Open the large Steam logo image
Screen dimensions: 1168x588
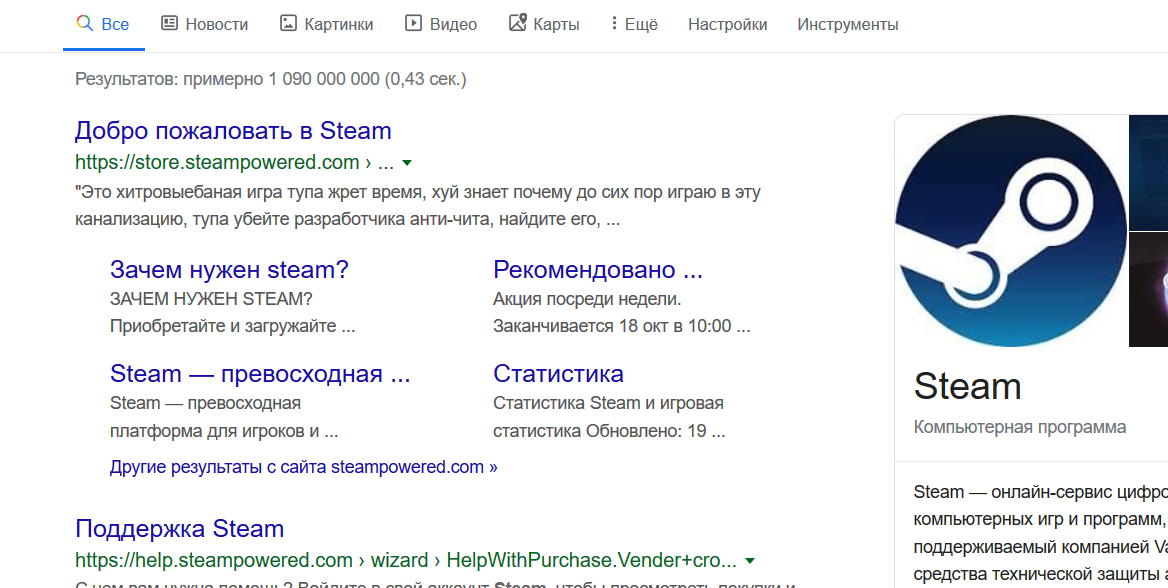coord(1011,231)
